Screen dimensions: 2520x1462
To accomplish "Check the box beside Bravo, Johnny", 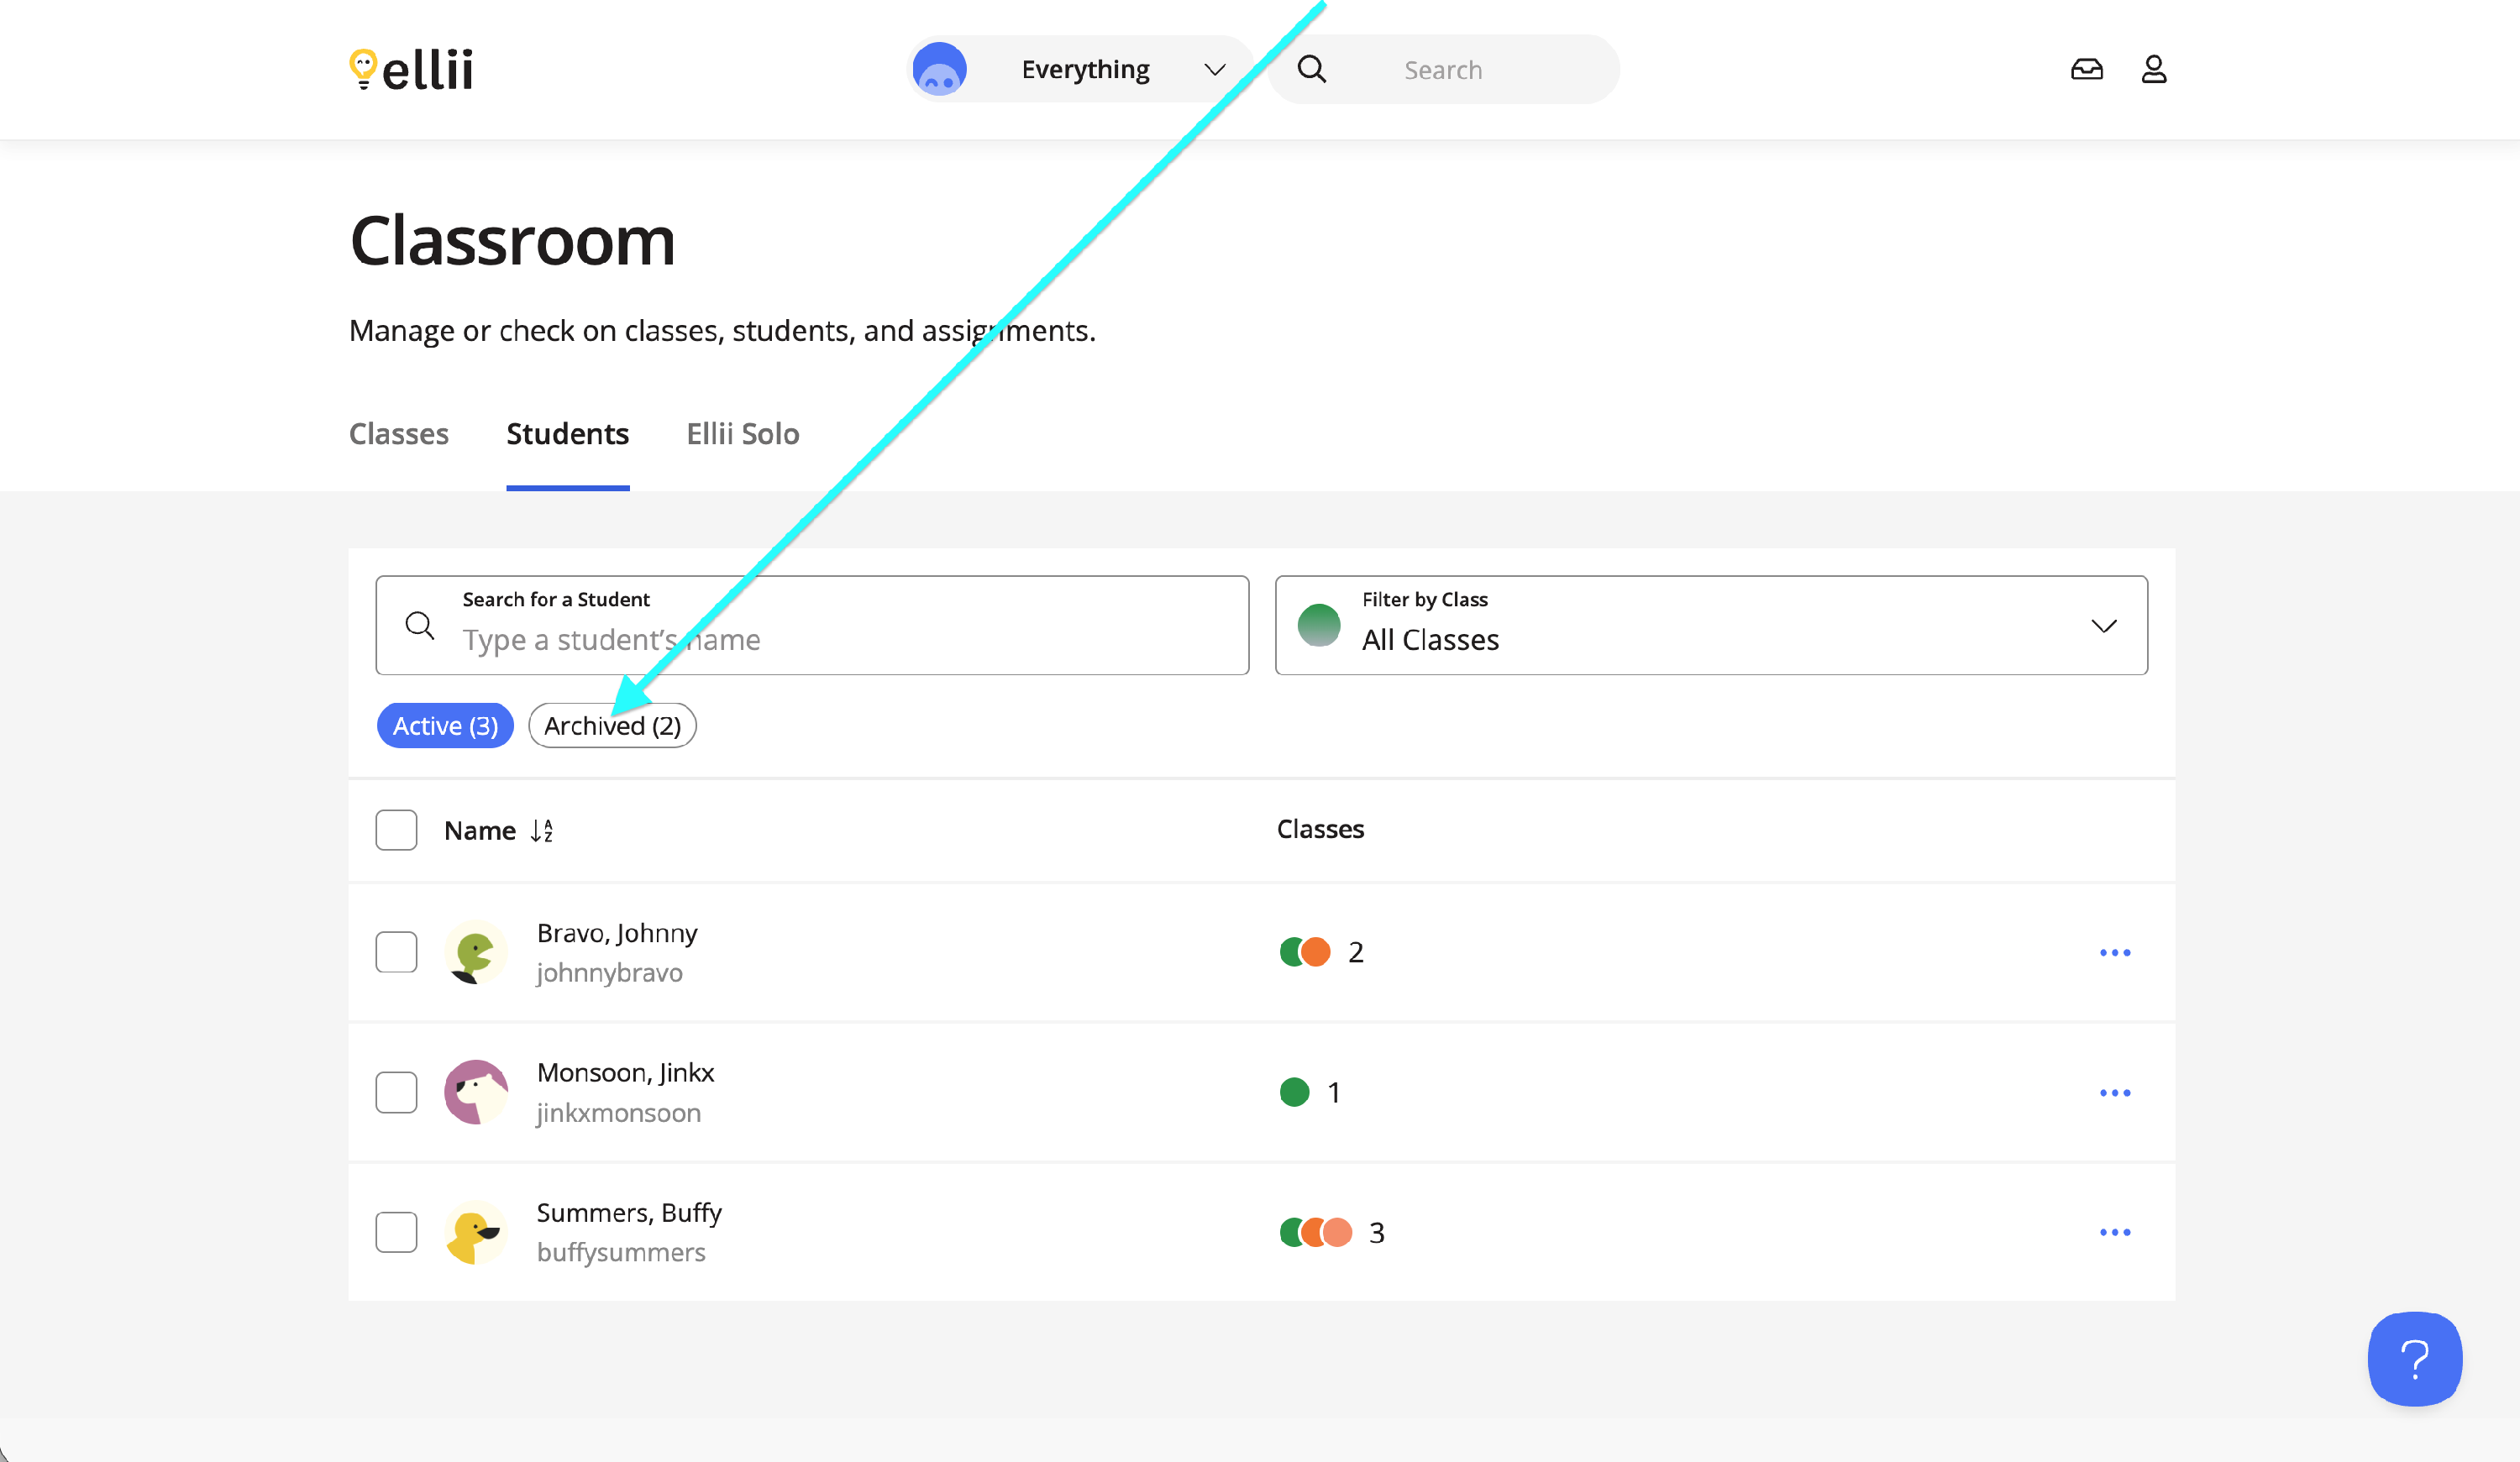I will pyautogui.click(x=396, y=952).
